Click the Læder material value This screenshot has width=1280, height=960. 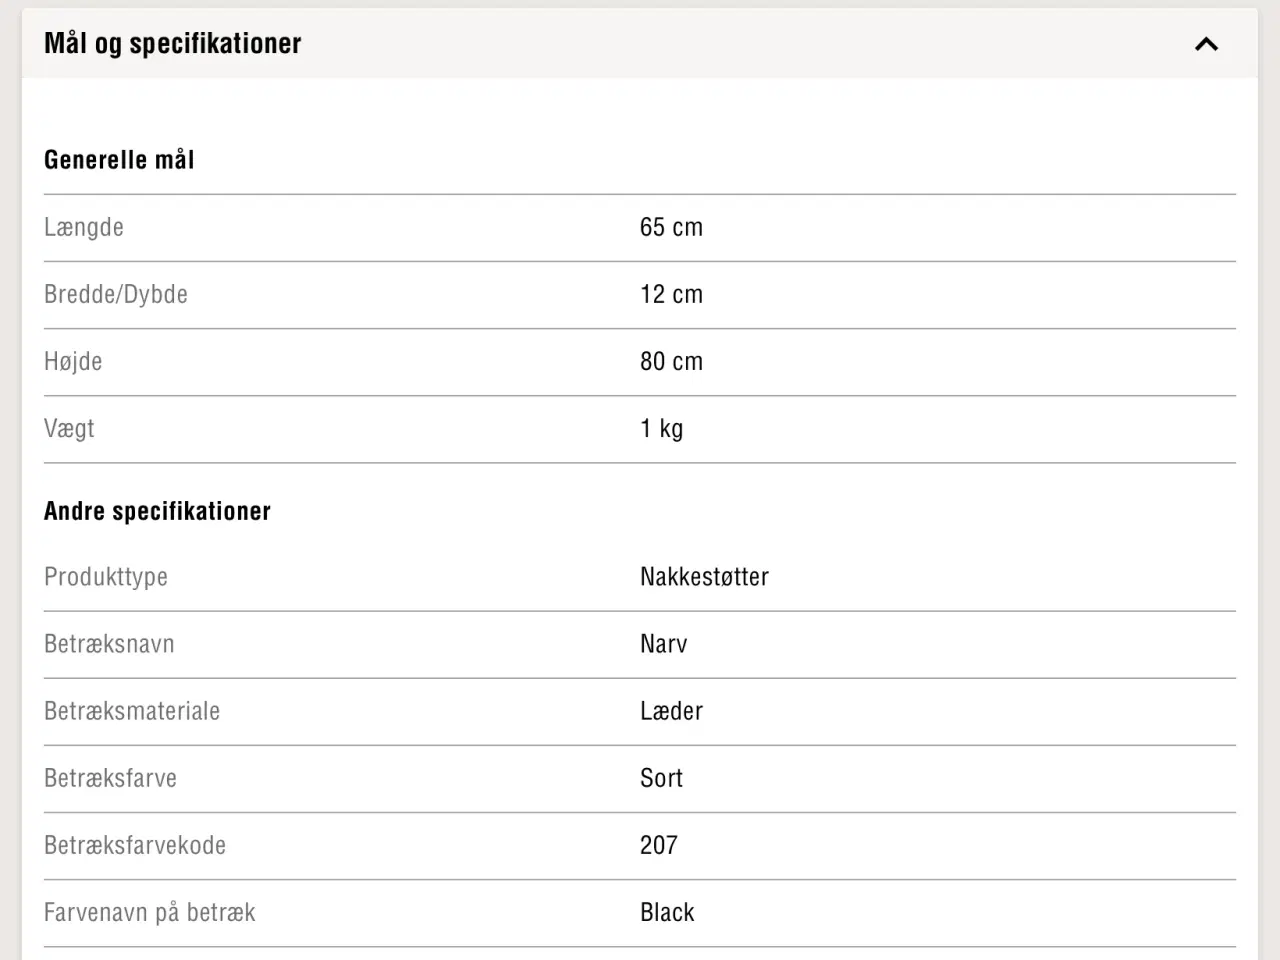coord(671,711)
